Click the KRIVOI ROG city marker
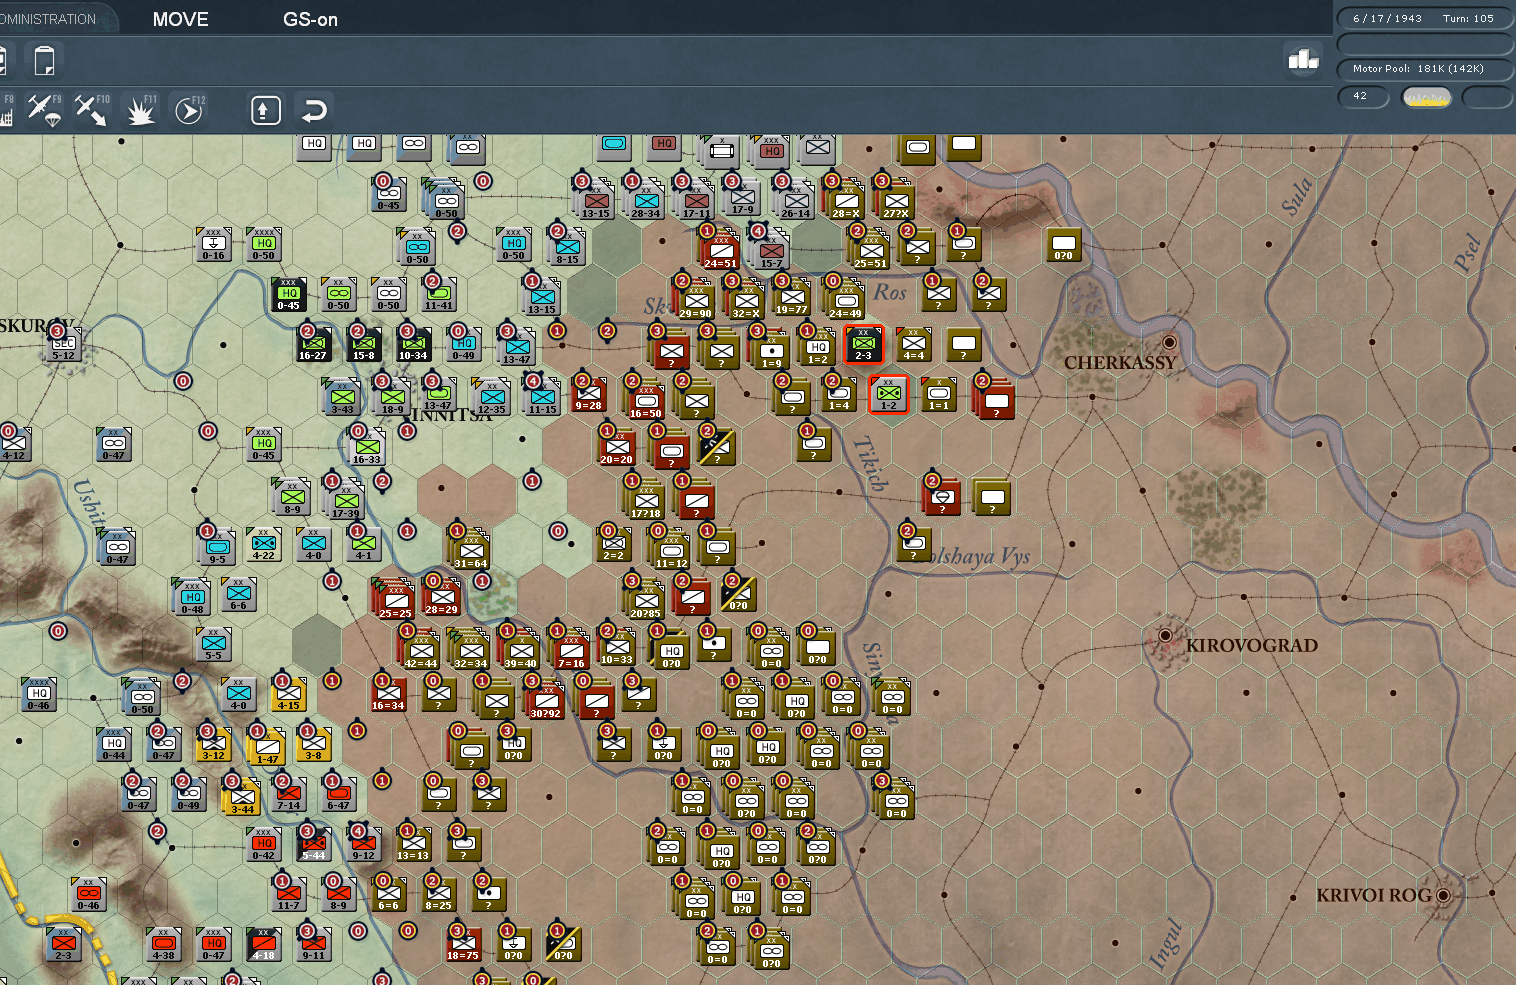Viewport: 1516px width, 985px height. 1443,895
